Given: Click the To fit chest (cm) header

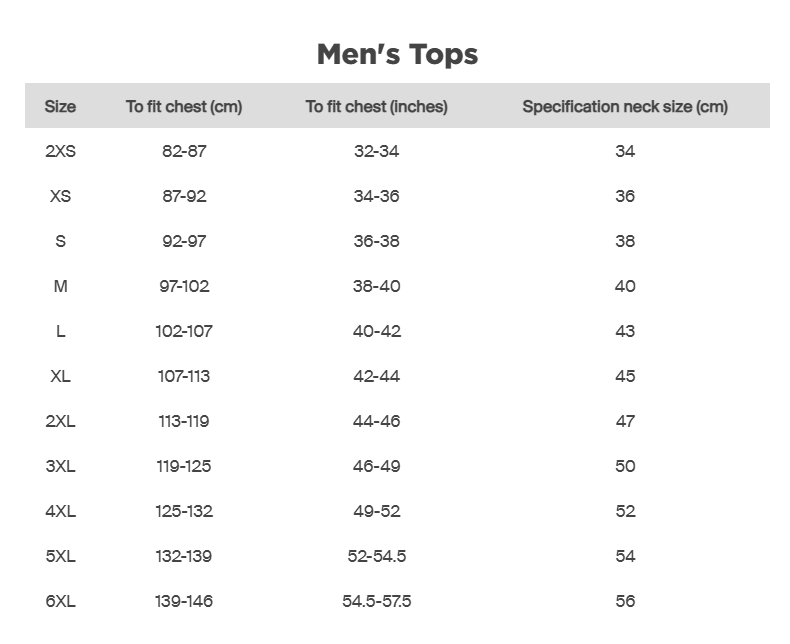Looking at the screenshot, I should 184,107.
